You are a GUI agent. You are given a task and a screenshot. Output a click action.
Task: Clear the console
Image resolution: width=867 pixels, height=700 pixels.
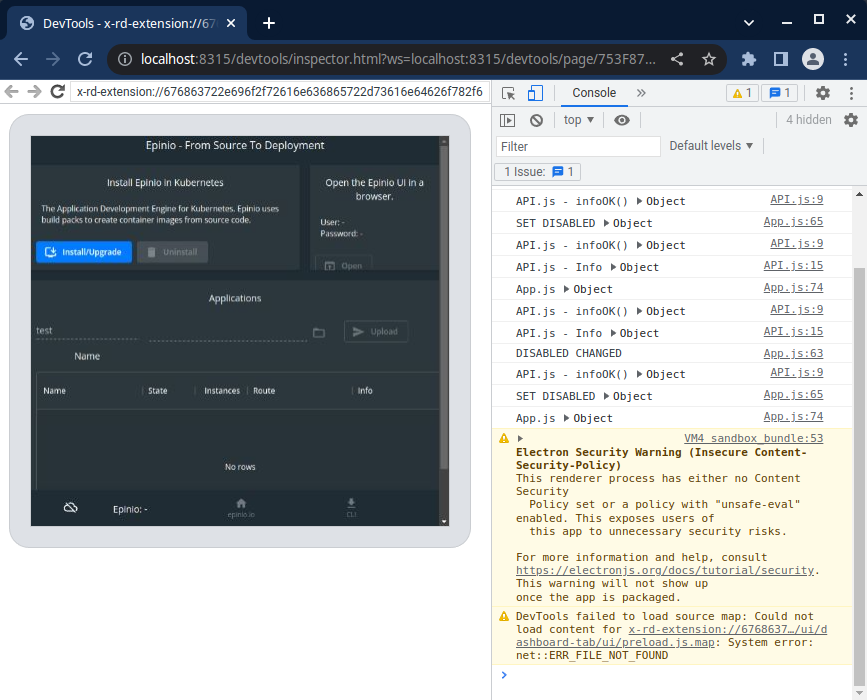click(536, 120)
